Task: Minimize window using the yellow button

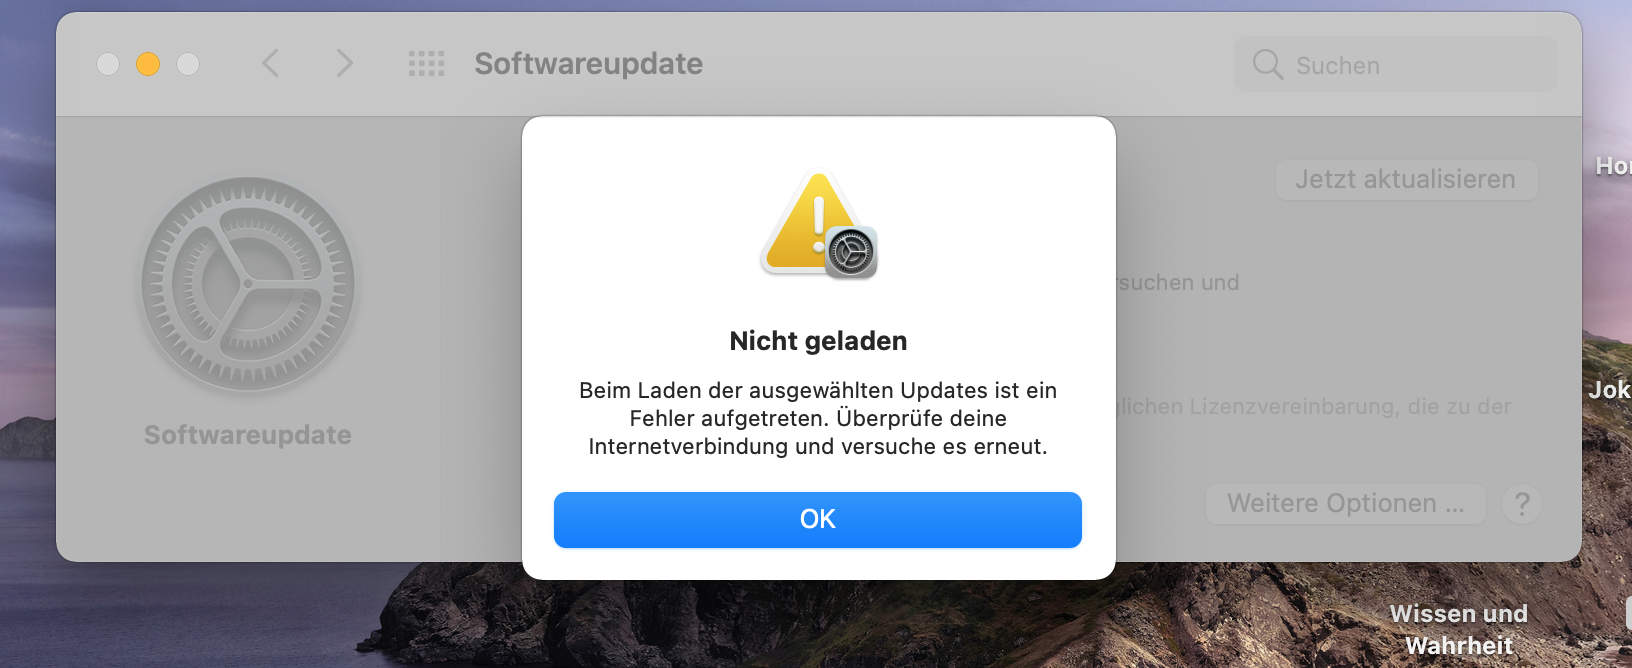Action: coord(148,64)
